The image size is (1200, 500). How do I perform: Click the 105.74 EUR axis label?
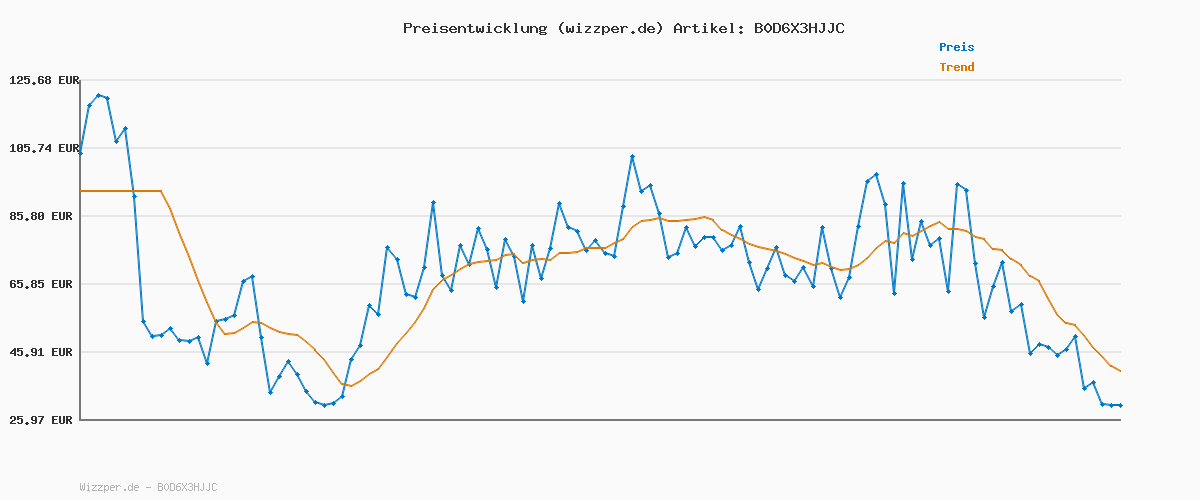[x=43, y=148]
